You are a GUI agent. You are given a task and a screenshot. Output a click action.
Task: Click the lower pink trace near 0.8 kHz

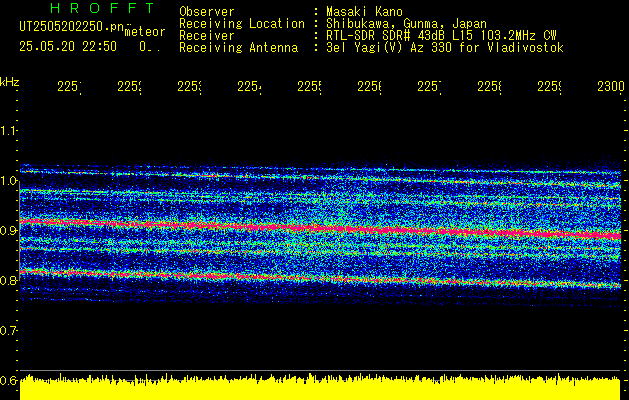pyautogui.click(x=320, y=278)
